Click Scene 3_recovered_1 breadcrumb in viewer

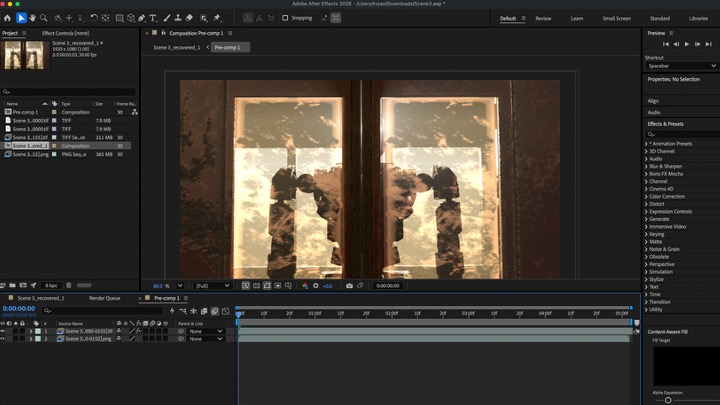click(177, 47)
